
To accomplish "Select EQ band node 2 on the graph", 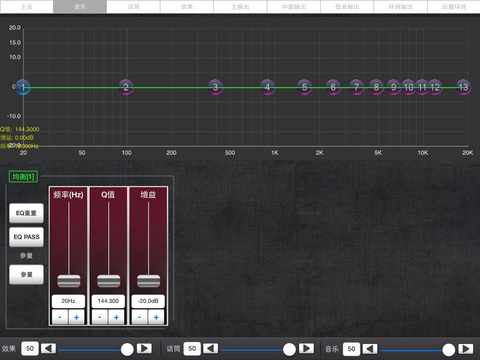I will (126, 87).
